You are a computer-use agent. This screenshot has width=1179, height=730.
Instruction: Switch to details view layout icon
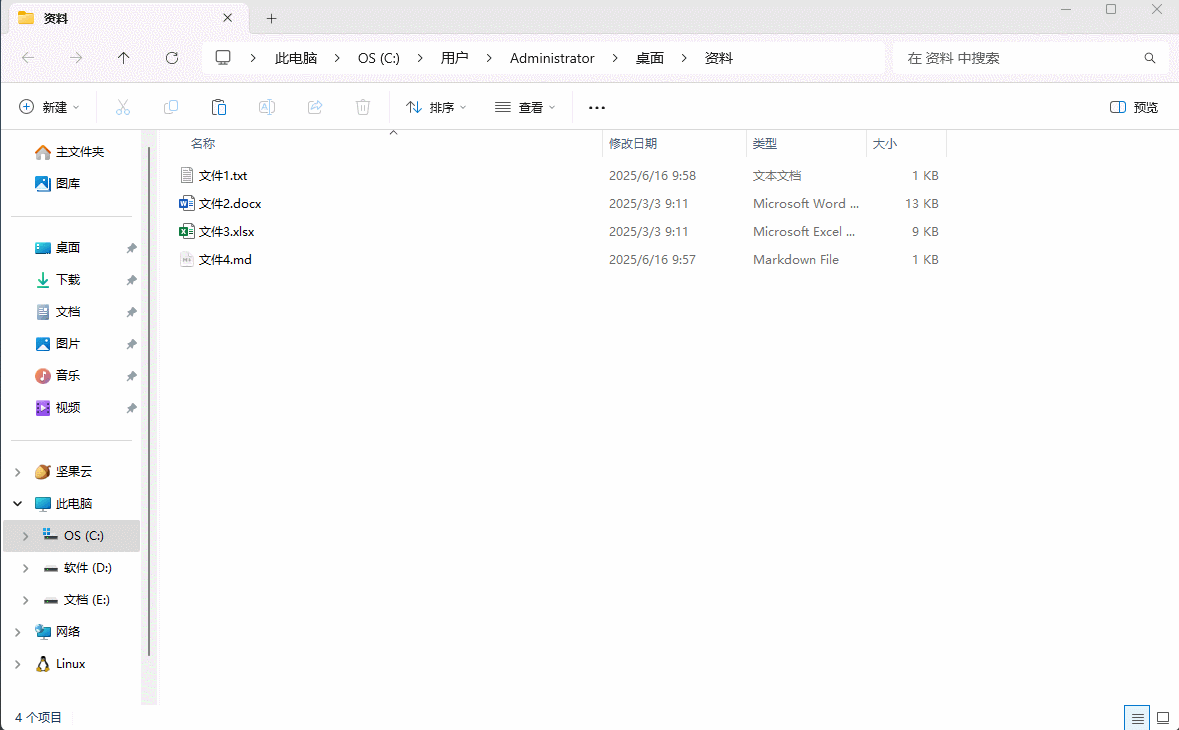[1137, 718]
